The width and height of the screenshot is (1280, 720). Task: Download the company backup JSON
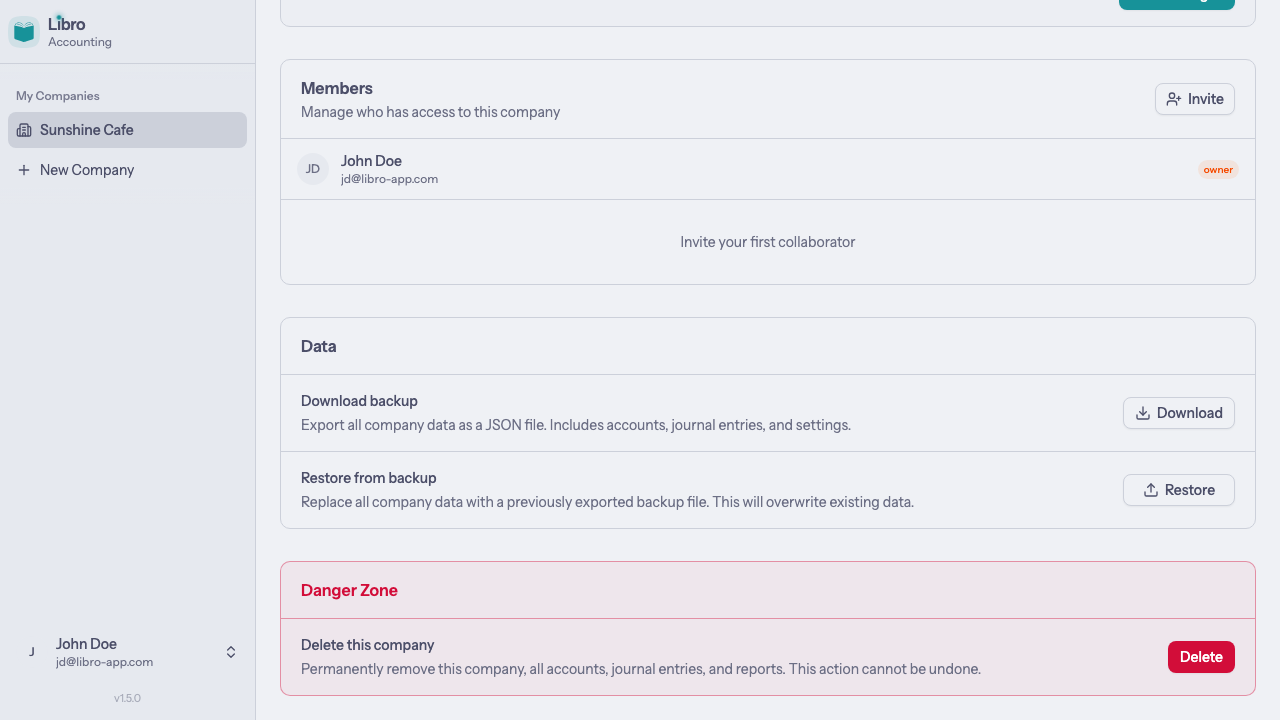(1179, 412)
